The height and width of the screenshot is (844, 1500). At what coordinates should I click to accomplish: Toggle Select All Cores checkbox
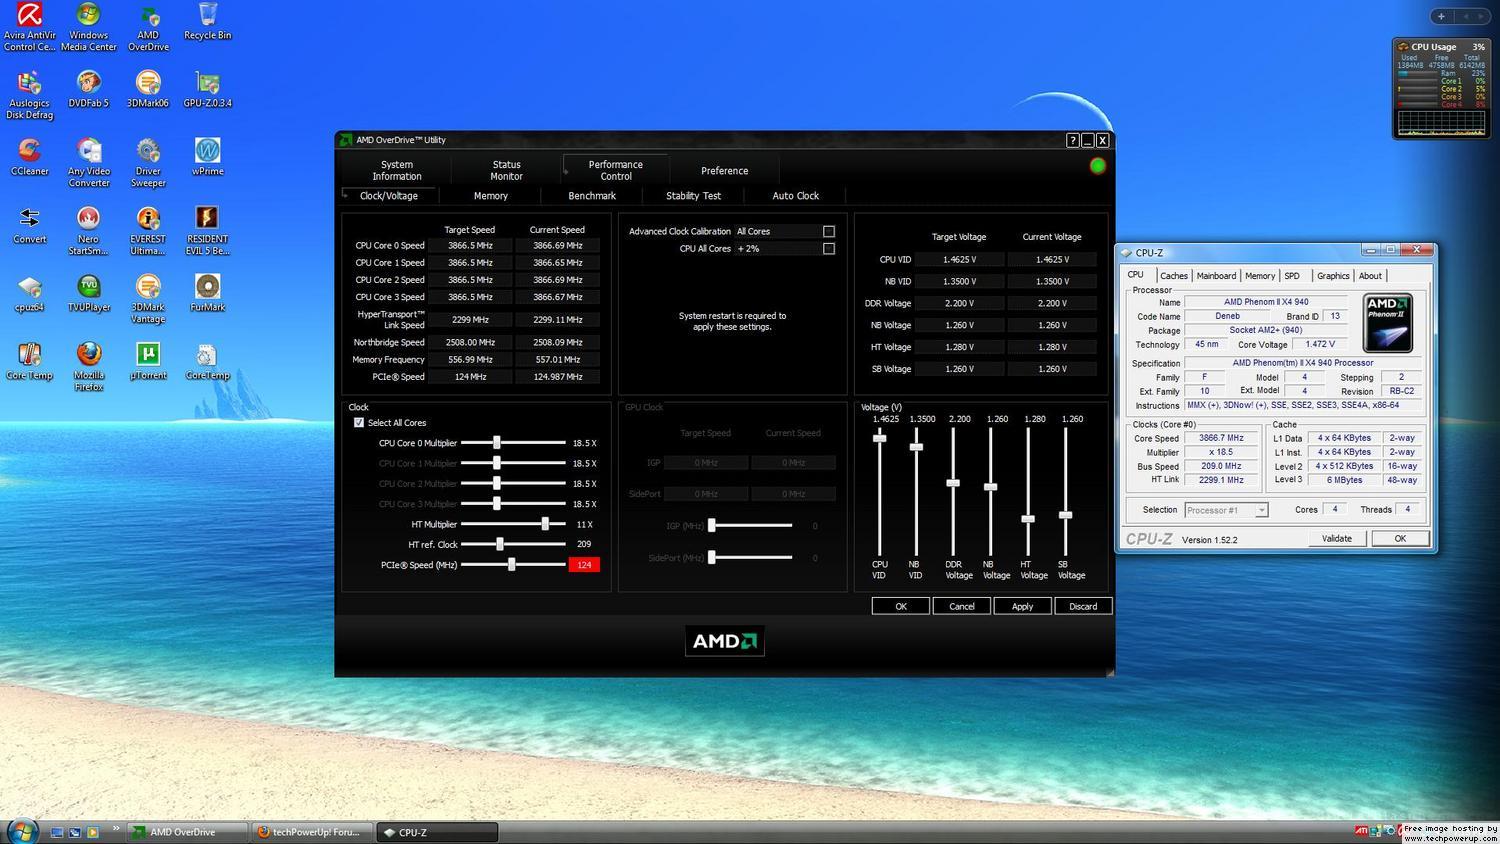point(359,423)
